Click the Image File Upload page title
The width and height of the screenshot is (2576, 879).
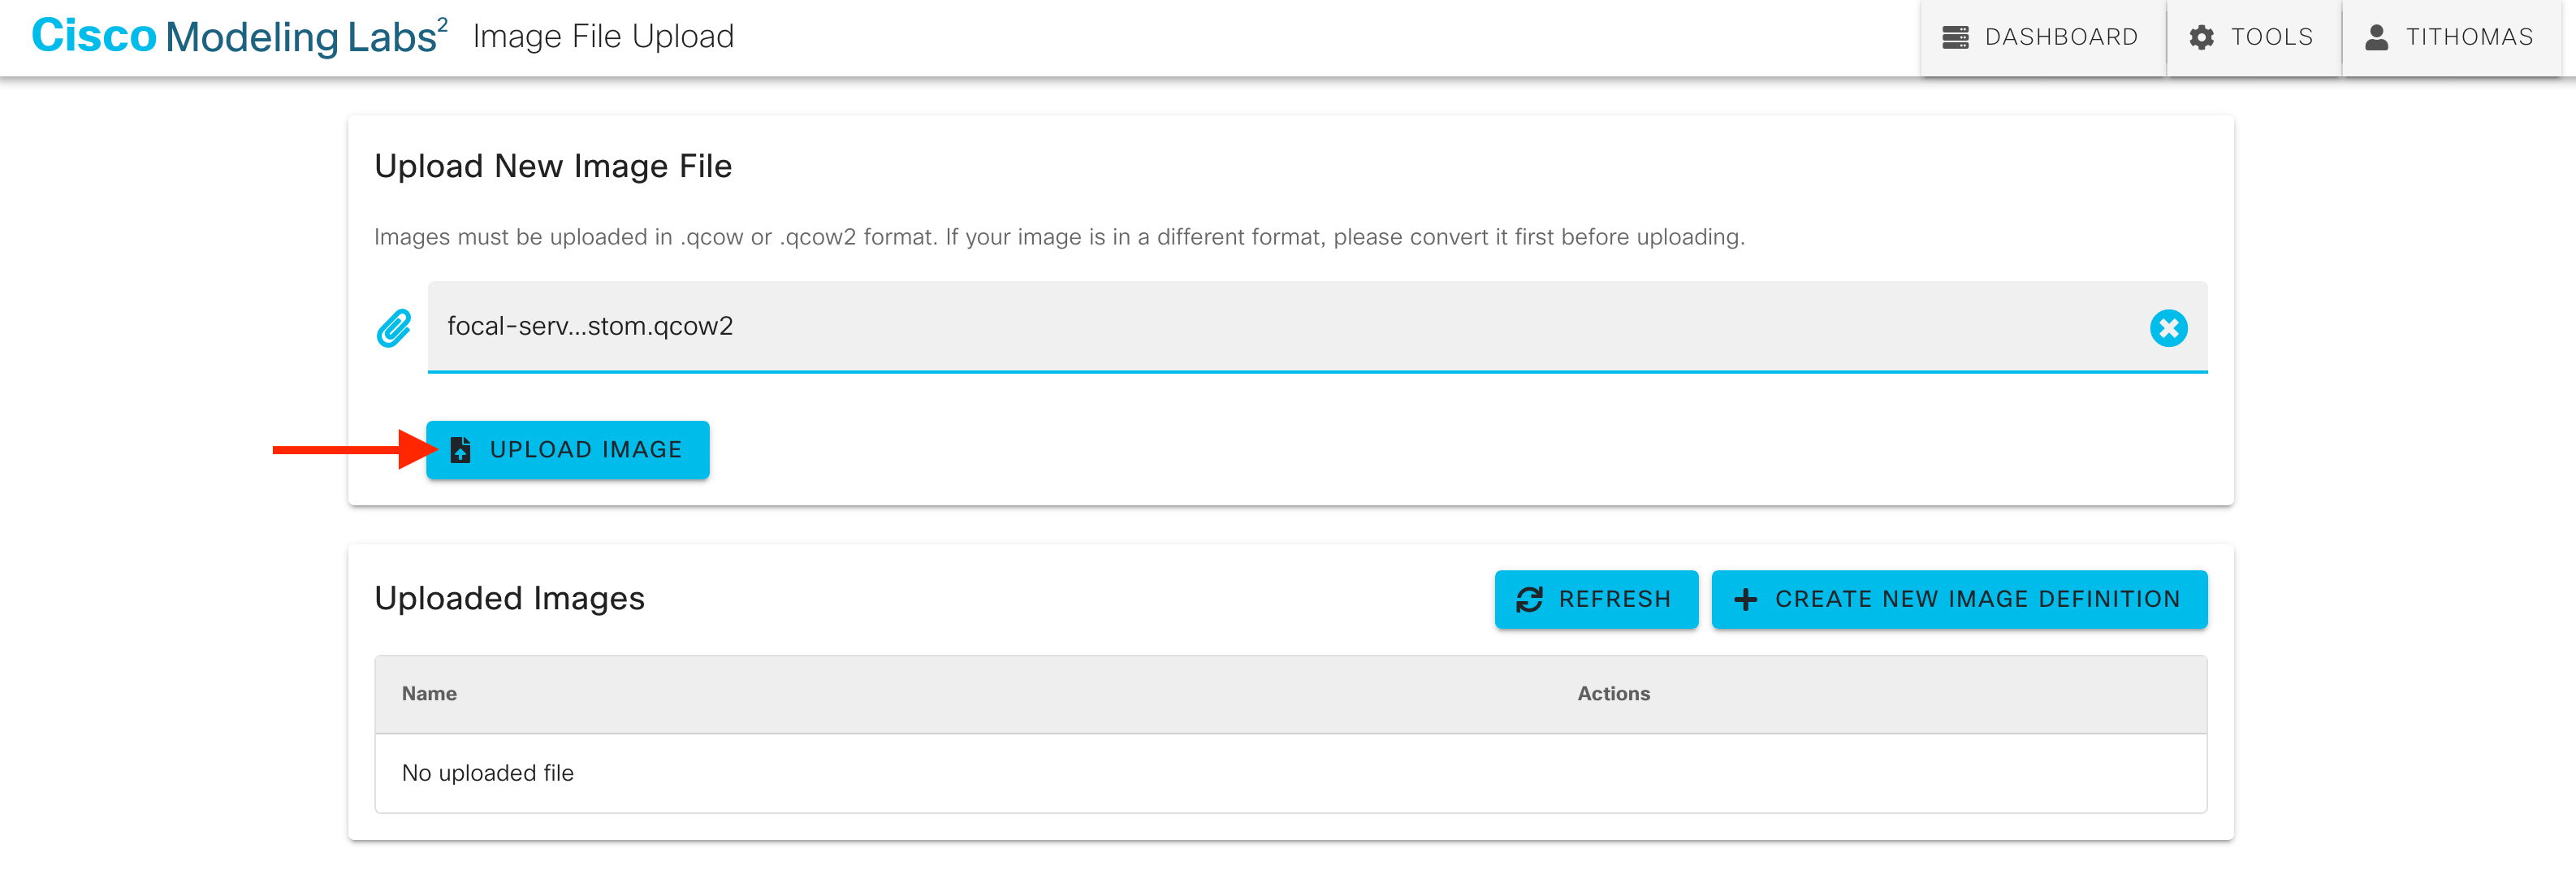coord(603,37)
